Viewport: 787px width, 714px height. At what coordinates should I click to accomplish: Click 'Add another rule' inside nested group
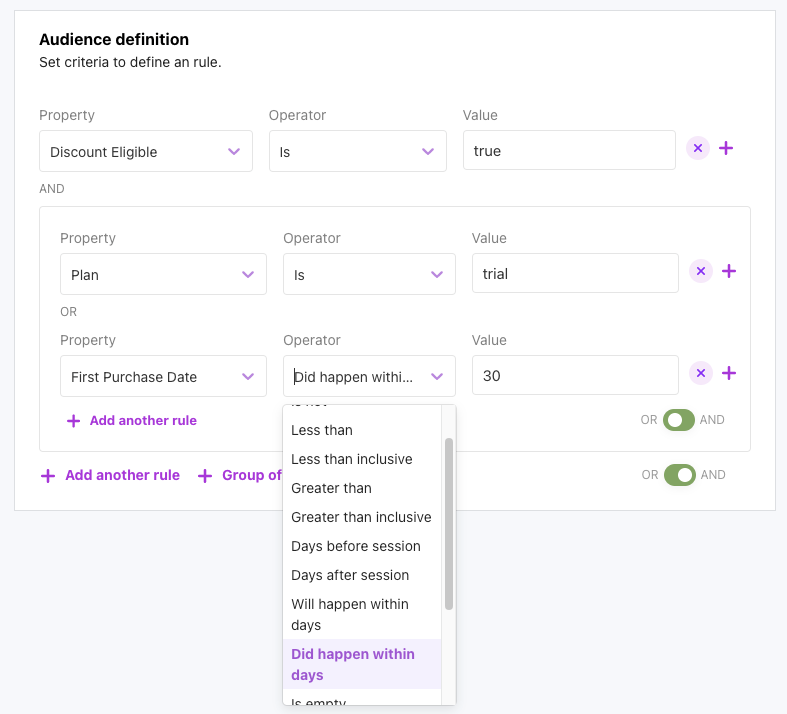[132, 421]
